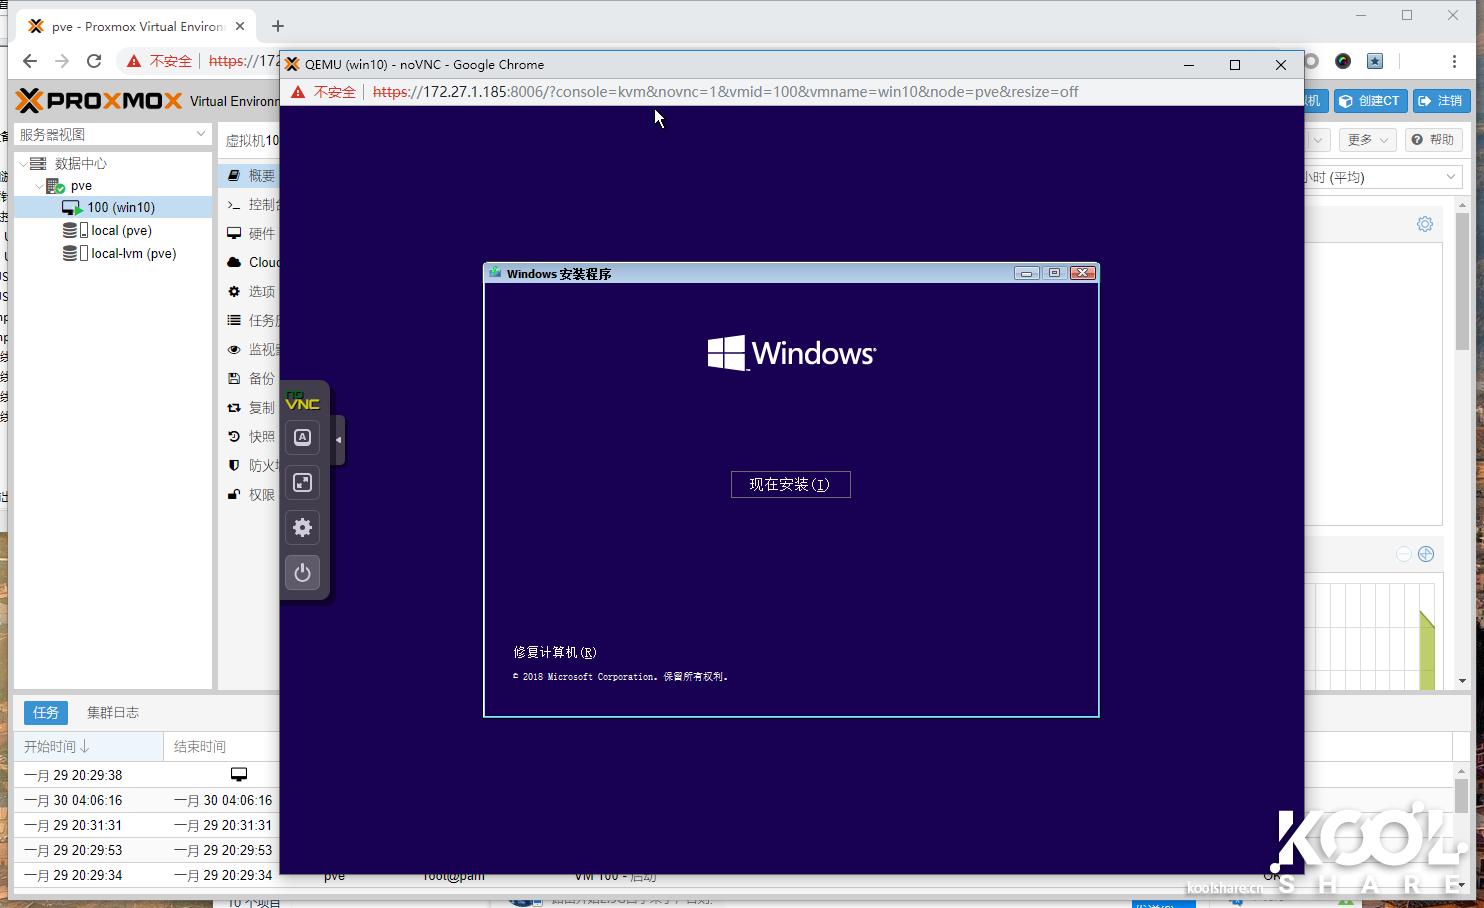1484x908 pixels.
Task: Open noVNC settings gear
Action: [x=302, y=528]
